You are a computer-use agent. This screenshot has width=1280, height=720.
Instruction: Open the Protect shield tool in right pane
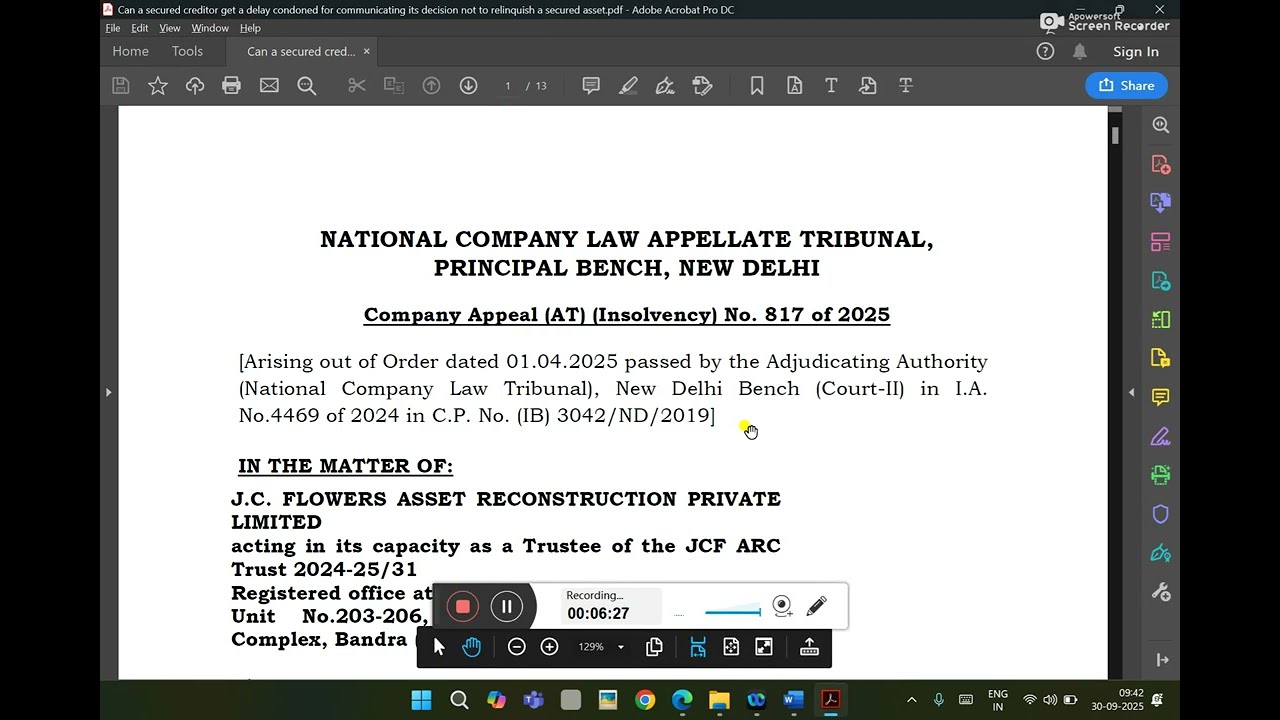point(1160,514)
